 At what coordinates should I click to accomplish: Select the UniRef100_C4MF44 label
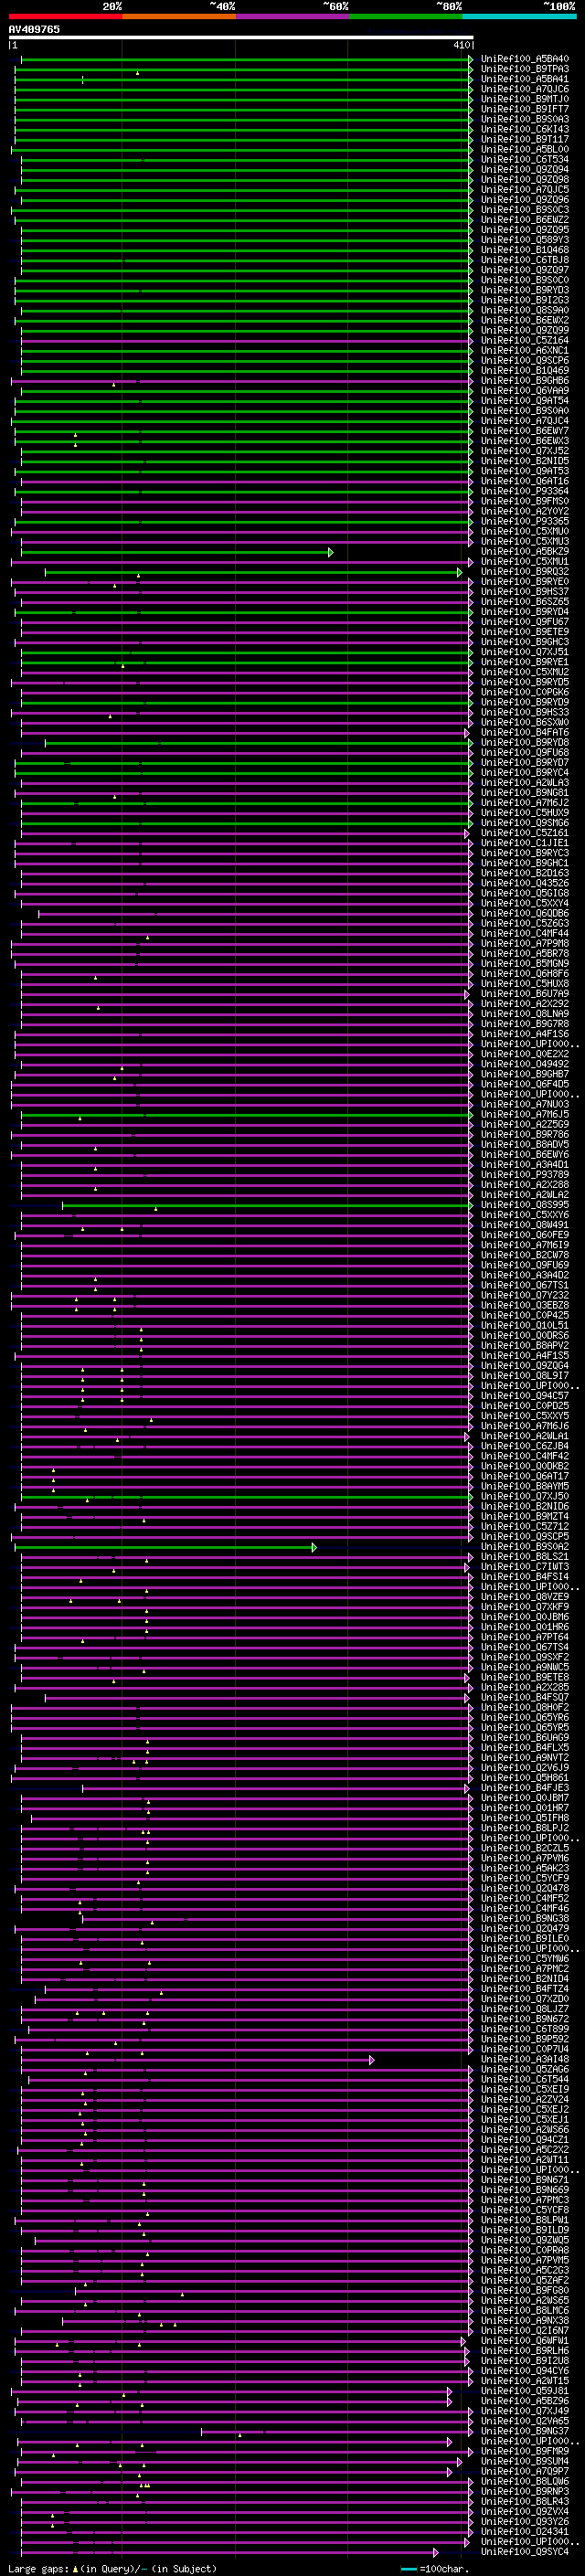coord(525,933)
